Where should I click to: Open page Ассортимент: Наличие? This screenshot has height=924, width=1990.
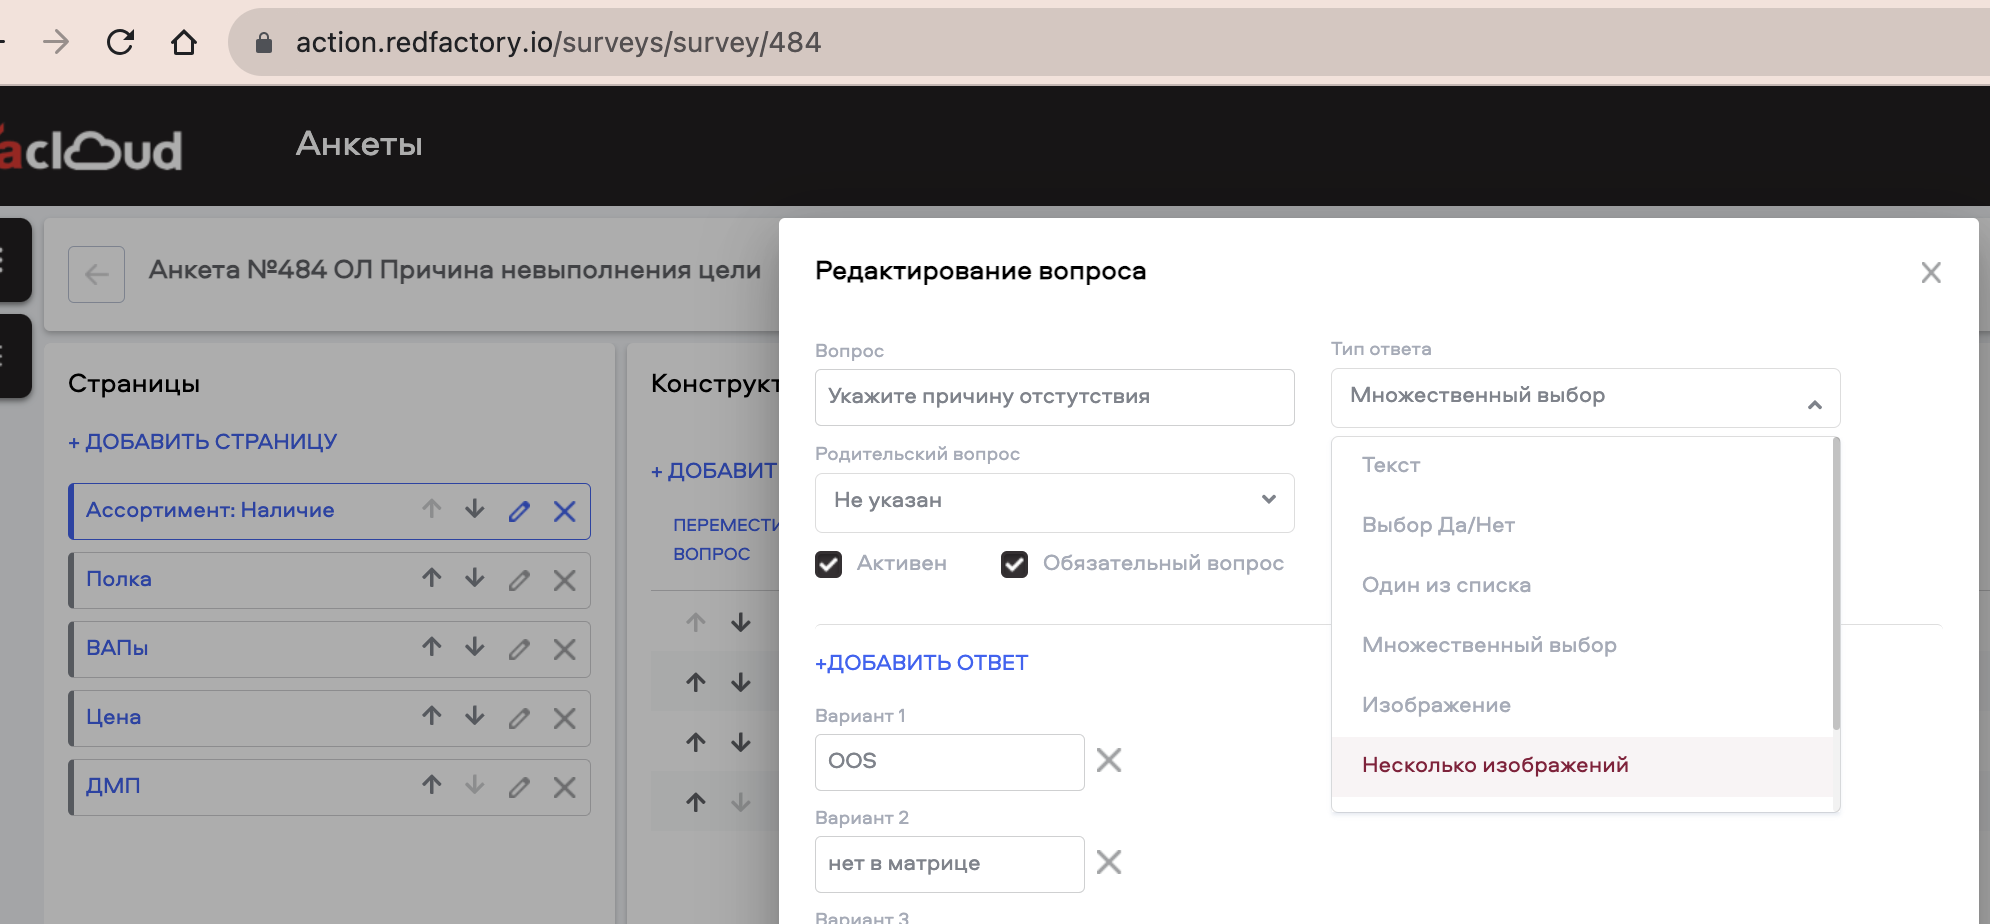210,510
